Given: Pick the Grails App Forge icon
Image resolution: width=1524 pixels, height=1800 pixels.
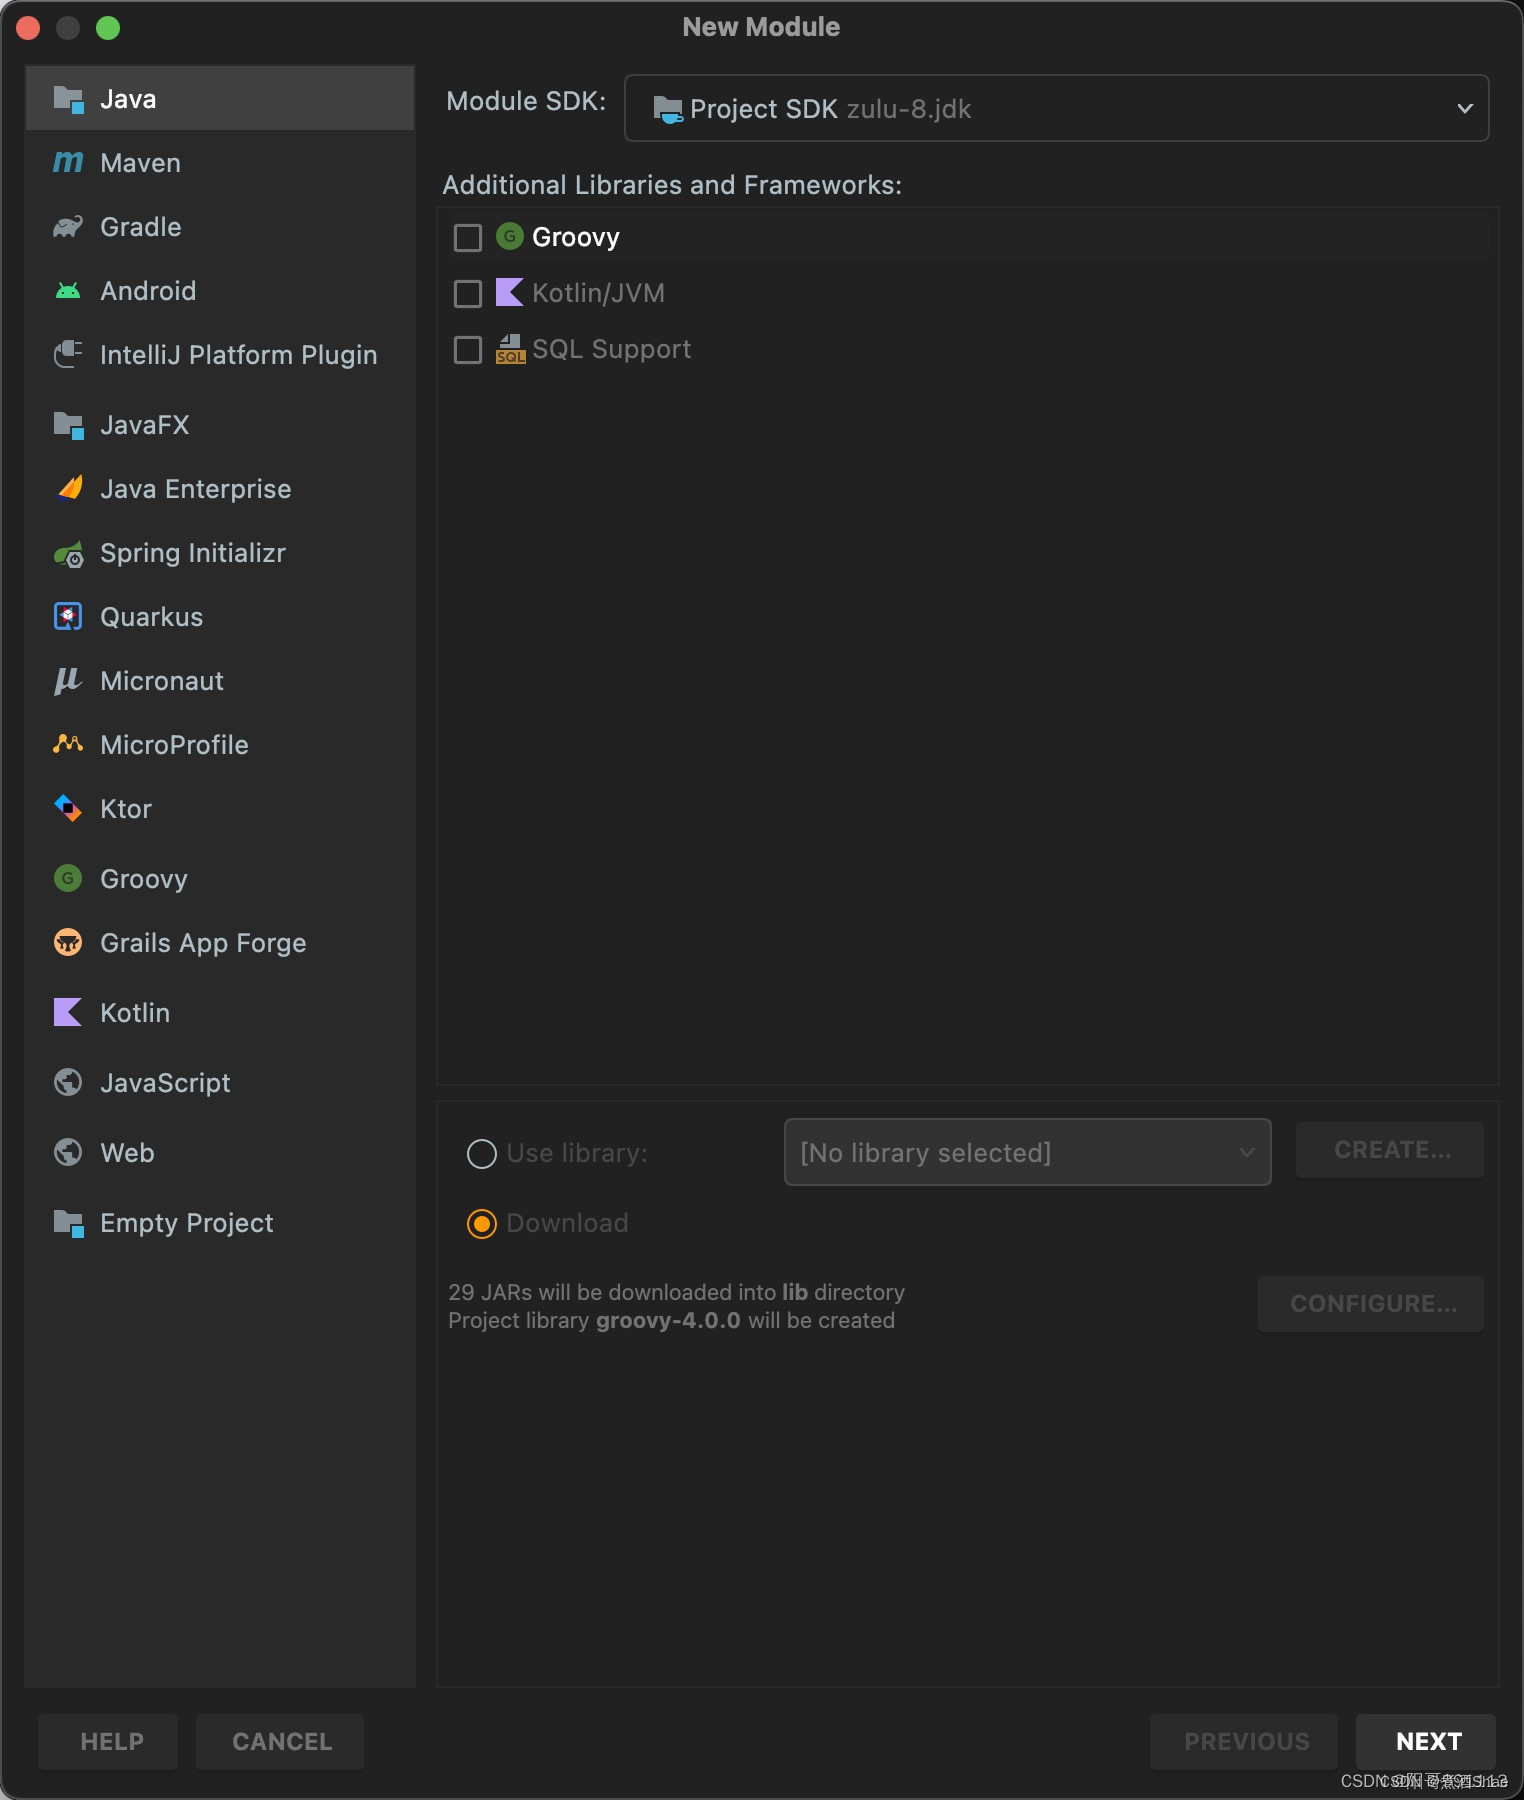Looking at the screenshot, I should pos(68,942).
